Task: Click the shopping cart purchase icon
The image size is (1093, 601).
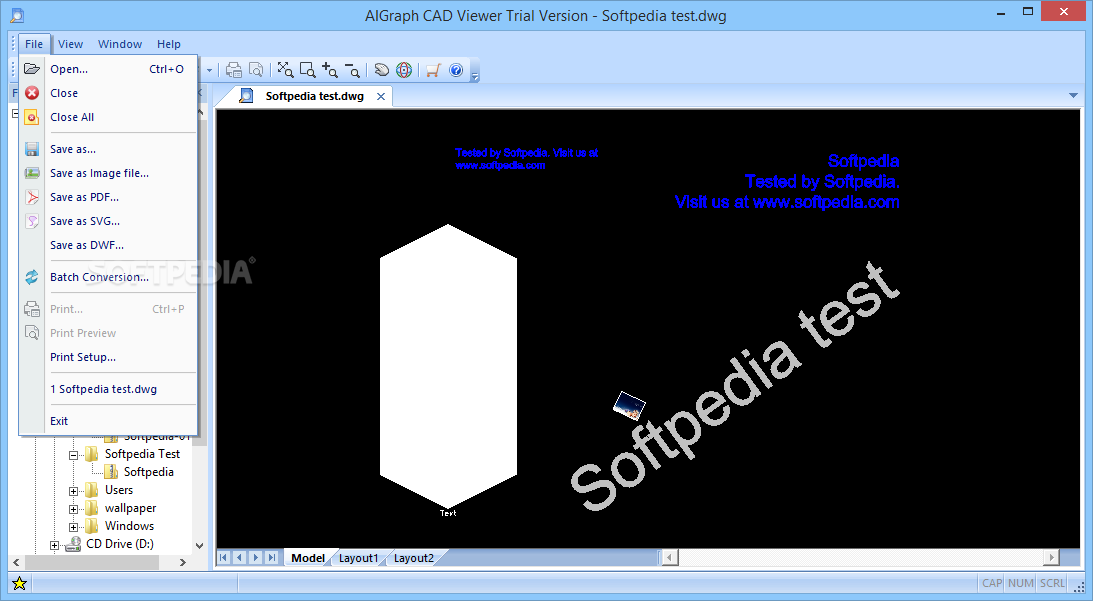Action: pyautogui.click(x=433, y=70)
